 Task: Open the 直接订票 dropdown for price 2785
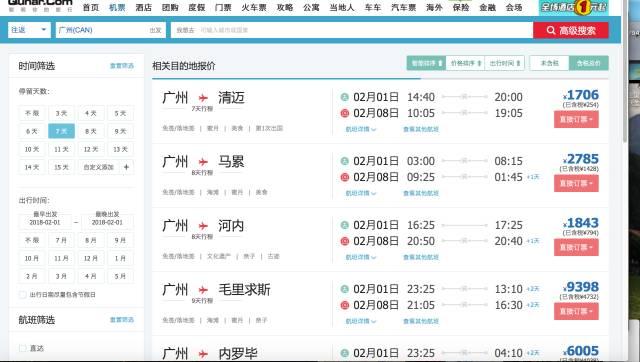tap(576, 183)
